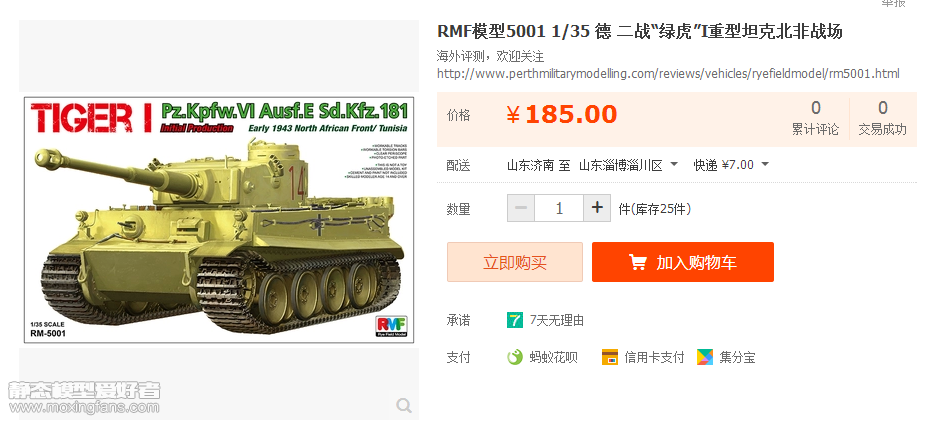Viewport: 932px width, 422px height.
Task: Open the perthmilitarymodelling.com review URL
Action: (x=668, y=74)
